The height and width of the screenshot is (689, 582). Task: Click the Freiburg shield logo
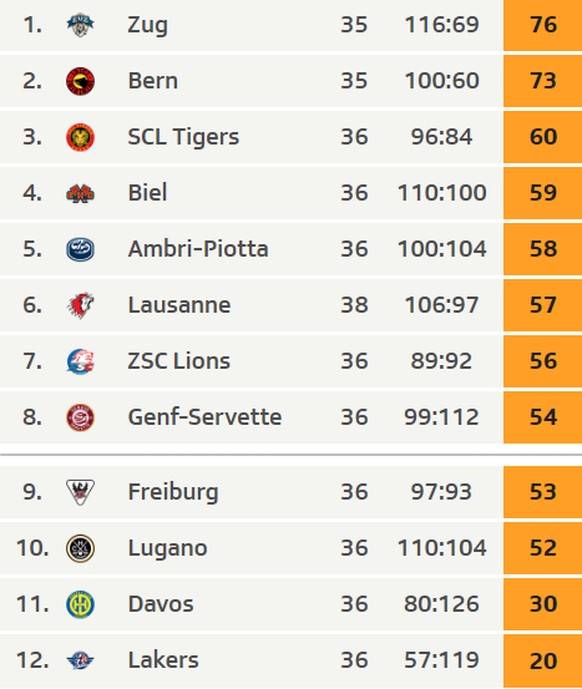(x=80, y=492)
